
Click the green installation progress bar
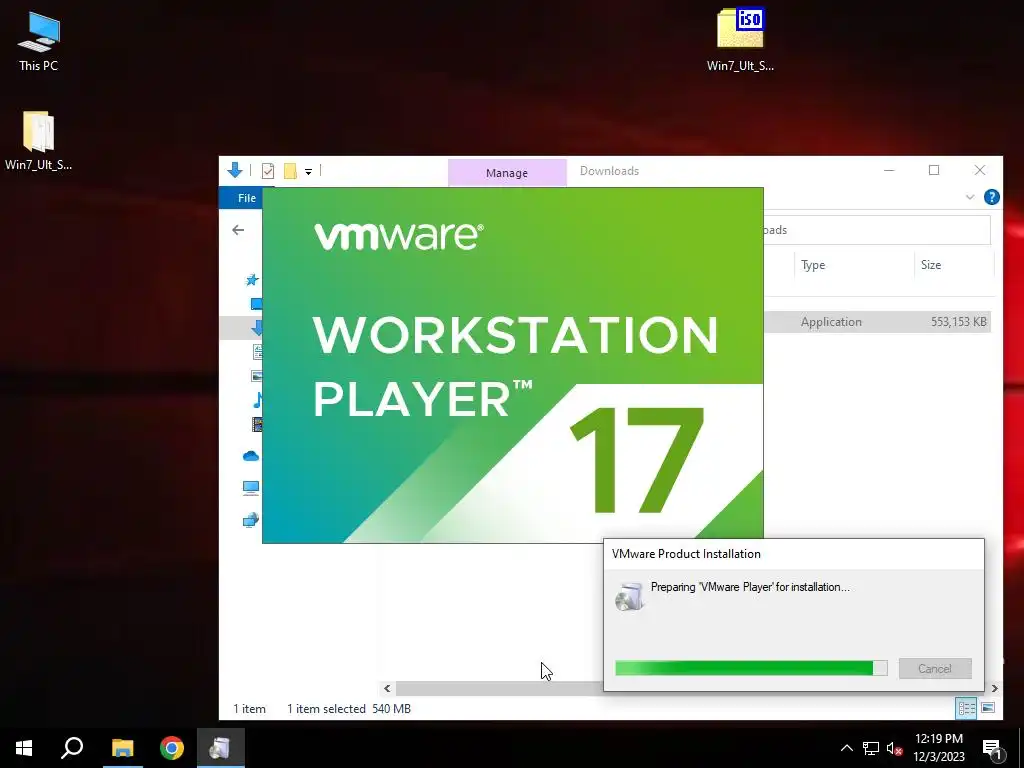click(x=751, y=668)
